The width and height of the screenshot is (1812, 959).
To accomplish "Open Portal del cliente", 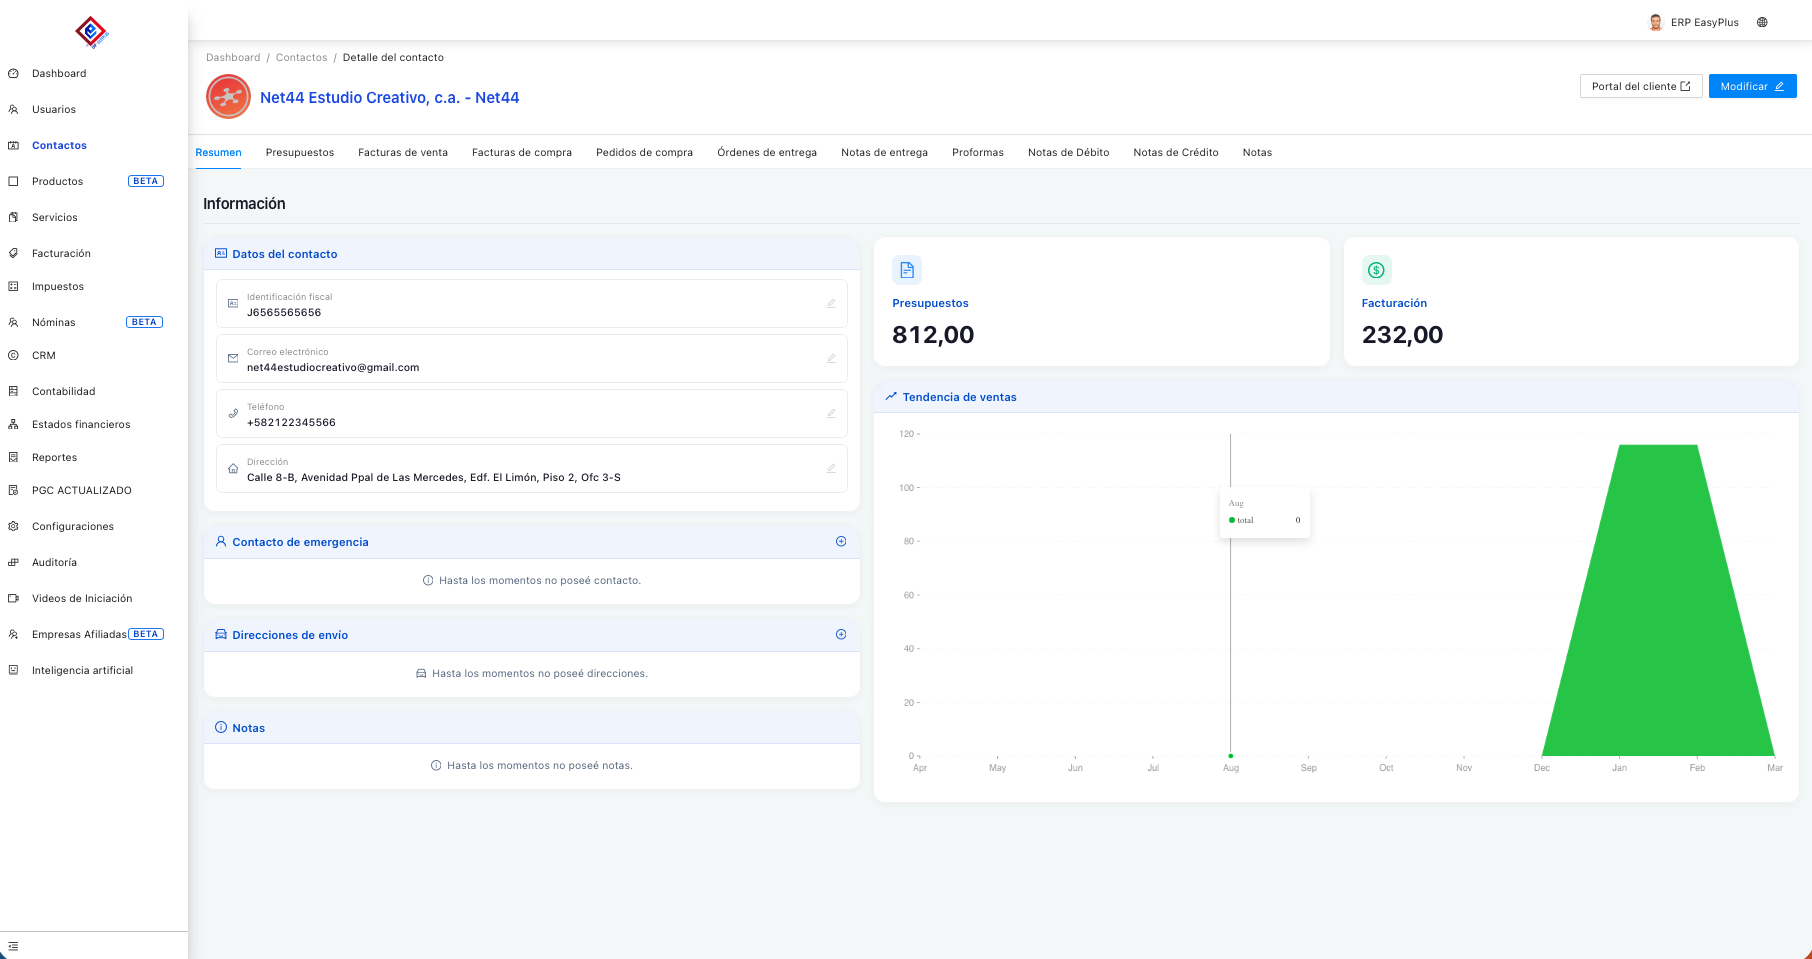I will 1640,86.
